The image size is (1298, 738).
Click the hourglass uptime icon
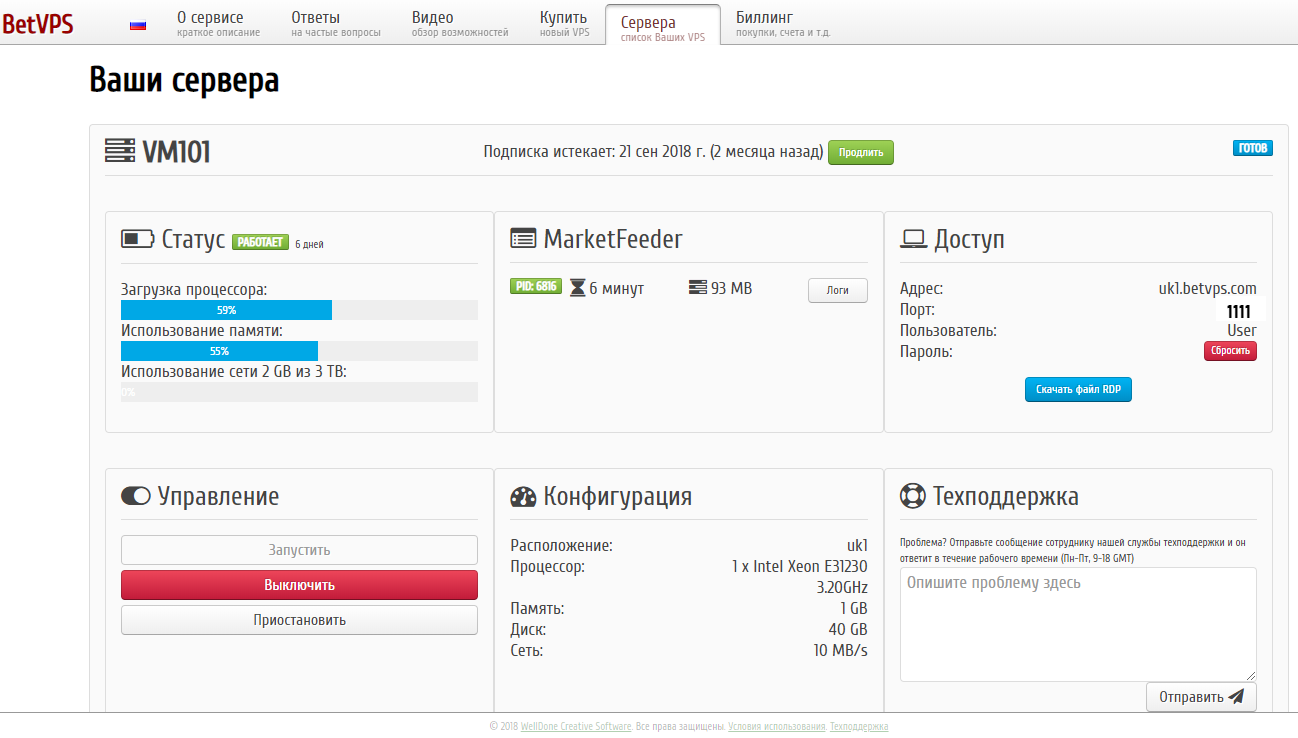point(577,288)
